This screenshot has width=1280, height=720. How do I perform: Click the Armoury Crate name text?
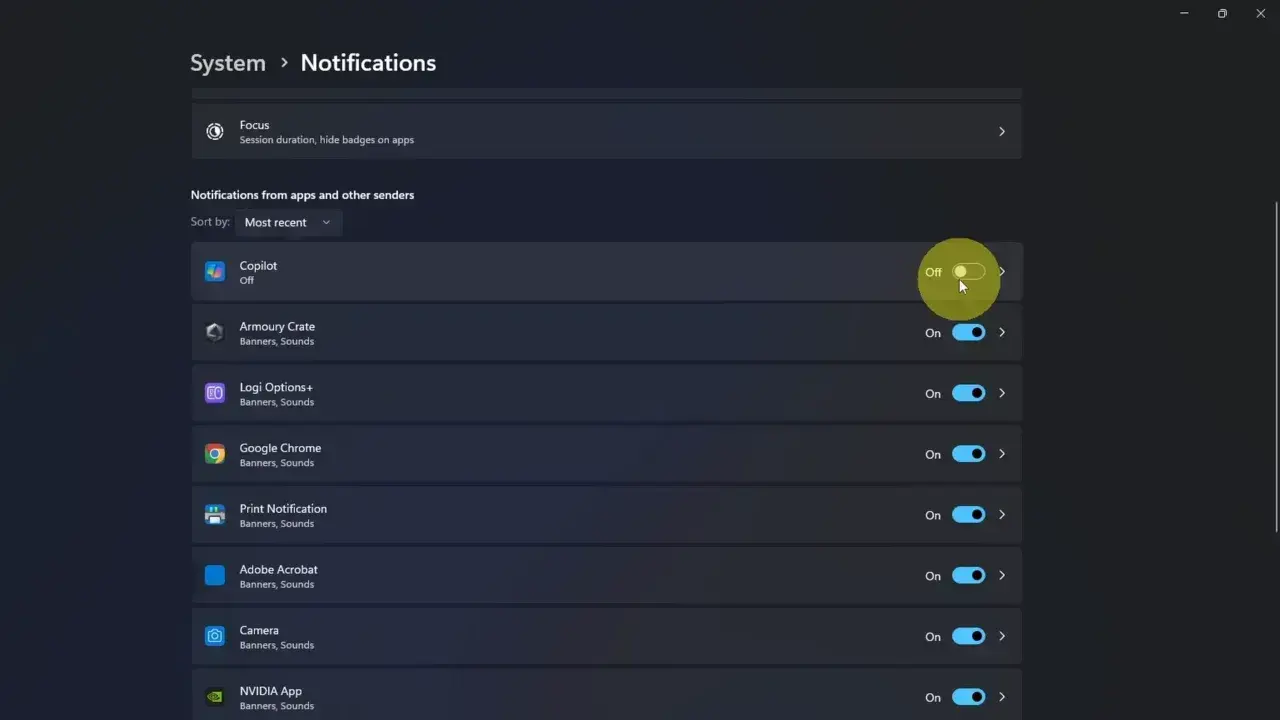[277, 327]
